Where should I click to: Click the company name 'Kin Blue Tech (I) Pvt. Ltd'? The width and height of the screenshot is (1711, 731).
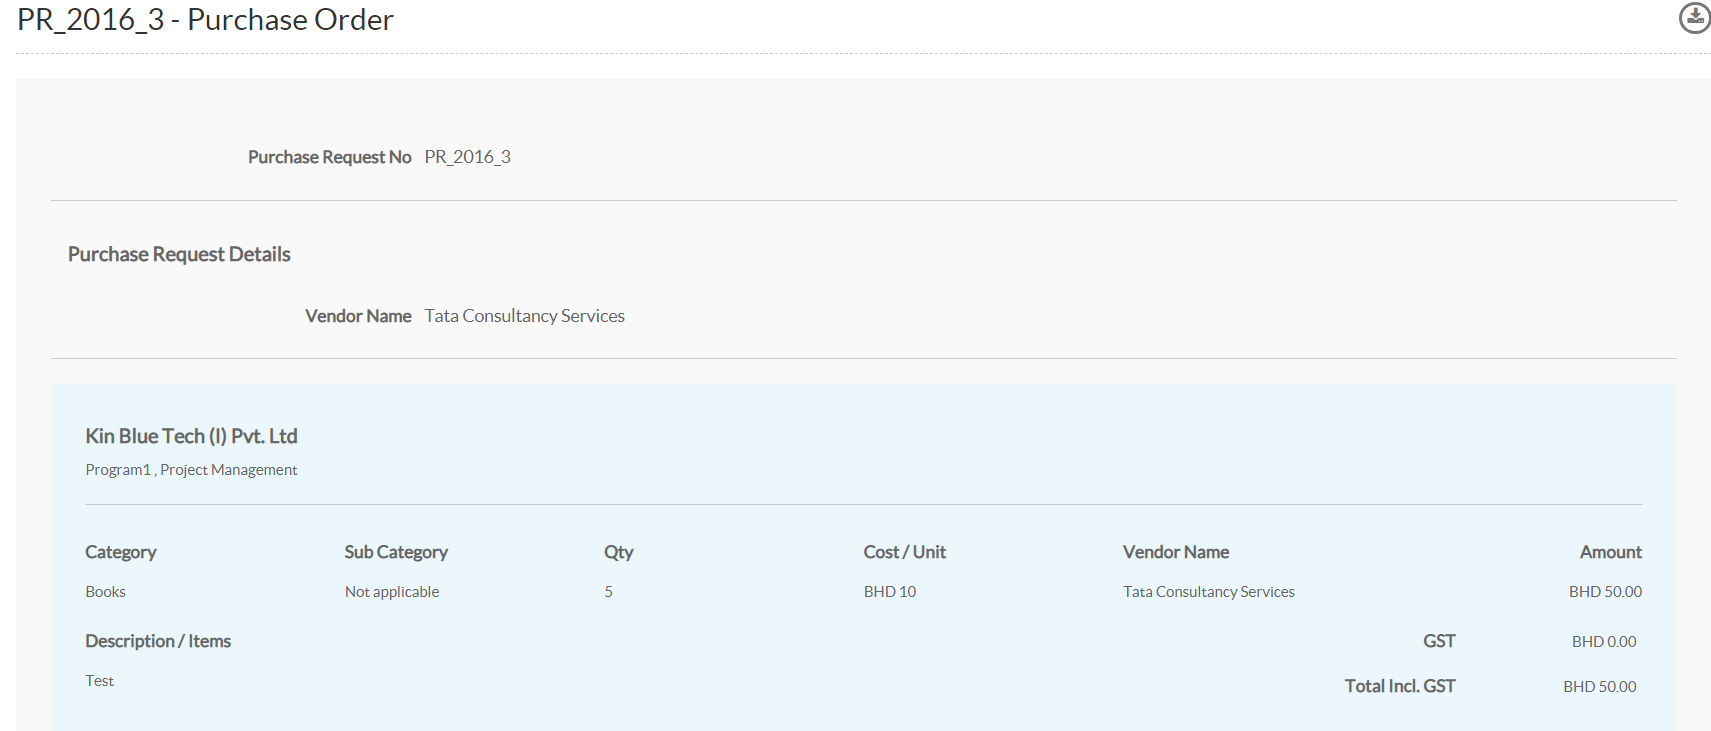pos(191,436)
